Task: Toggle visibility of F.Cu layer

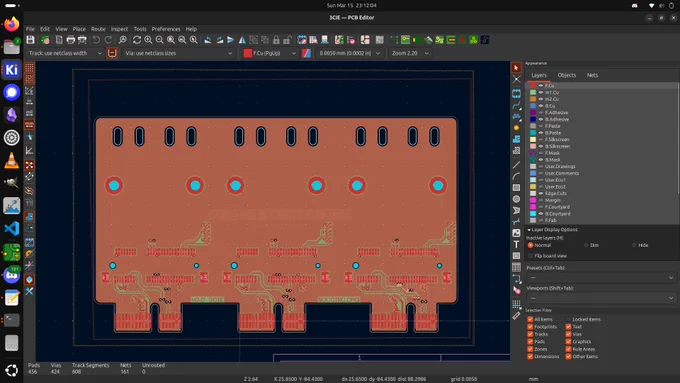Action: (541, 86)
